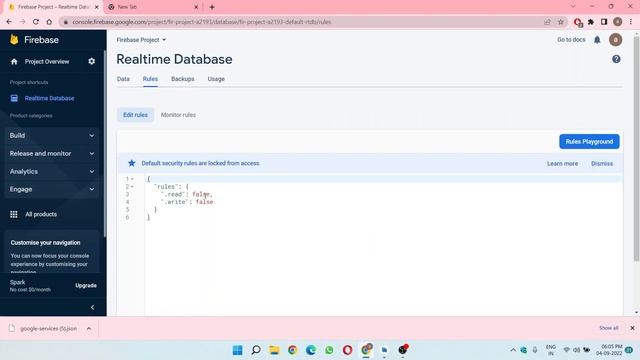640x360 pixels.
Task: Click the page vertical scrollbar
Action: pyautogui.click(x=636, y=149)
